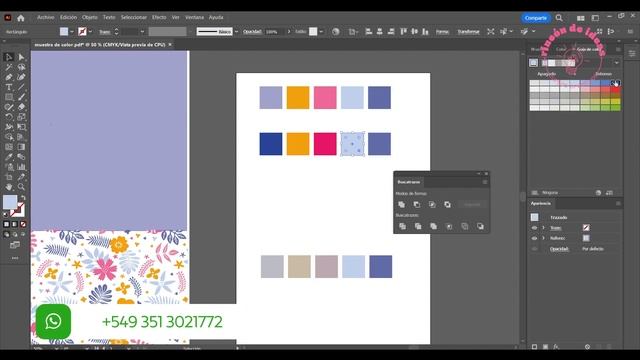Apply Crop pathfinder in Buscatrazos
Screen dimensions: 640x360
coord(449,226)
